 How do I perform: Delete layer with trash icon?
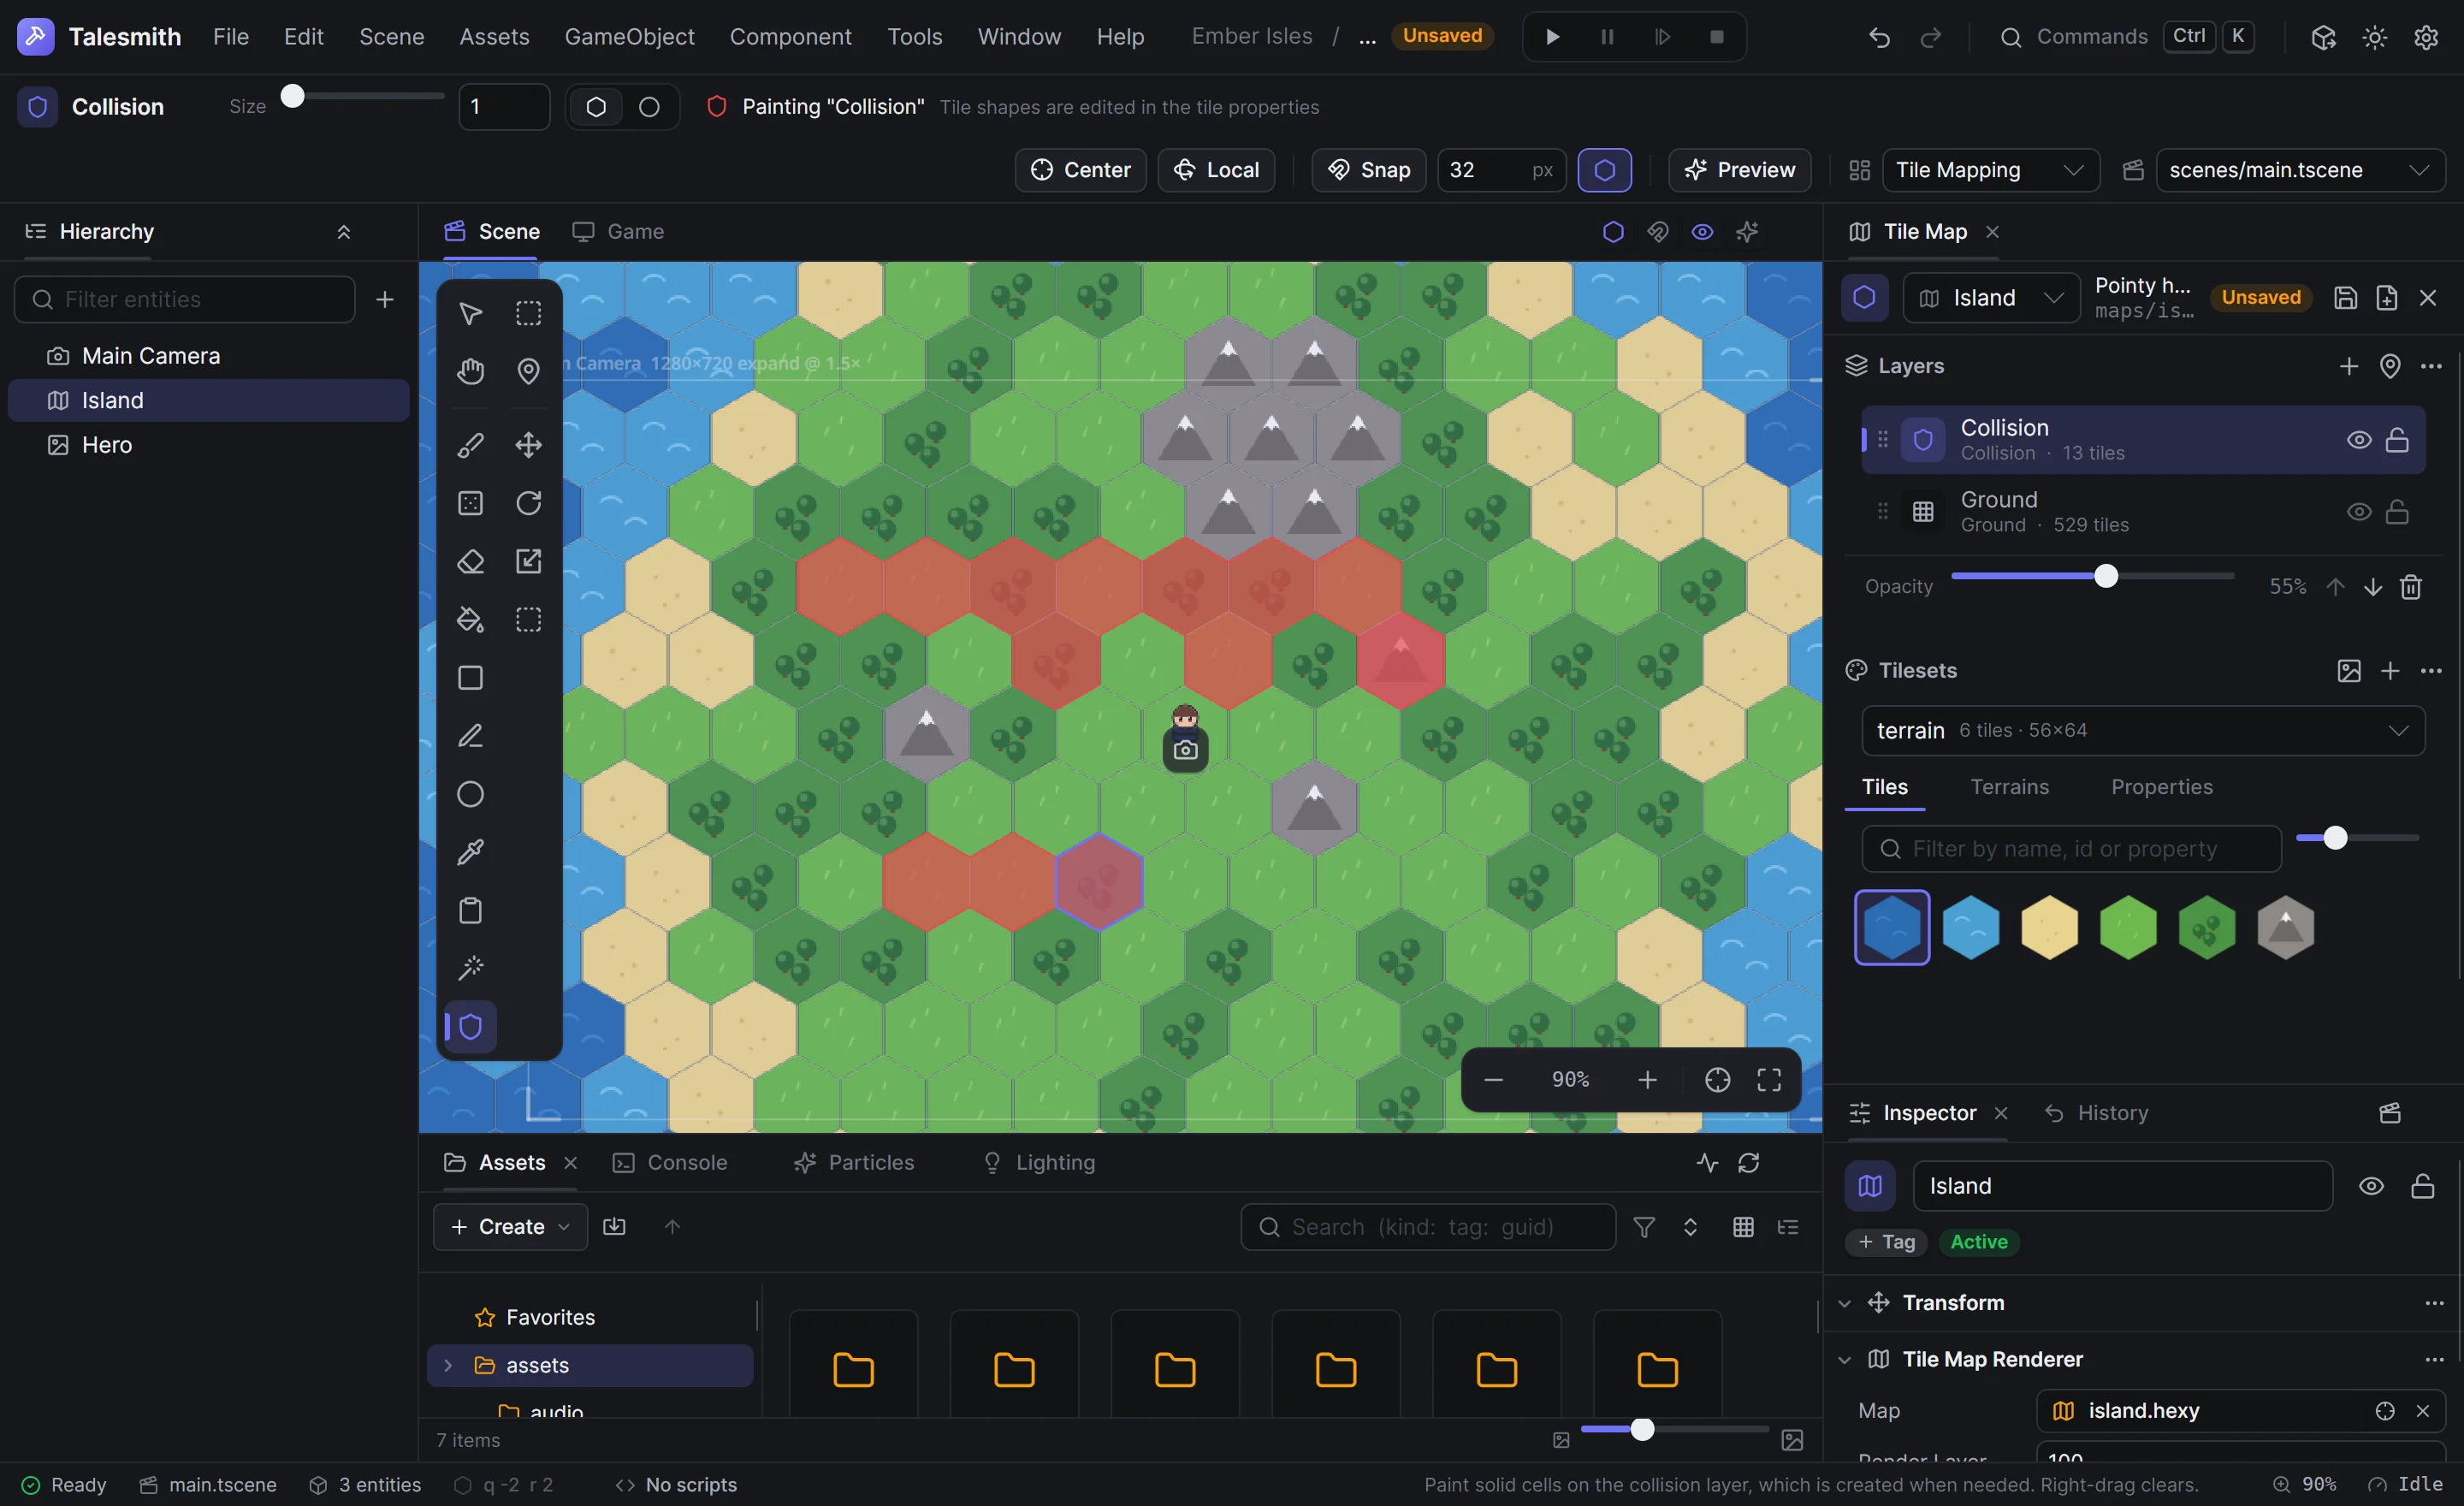point(2411,586)
